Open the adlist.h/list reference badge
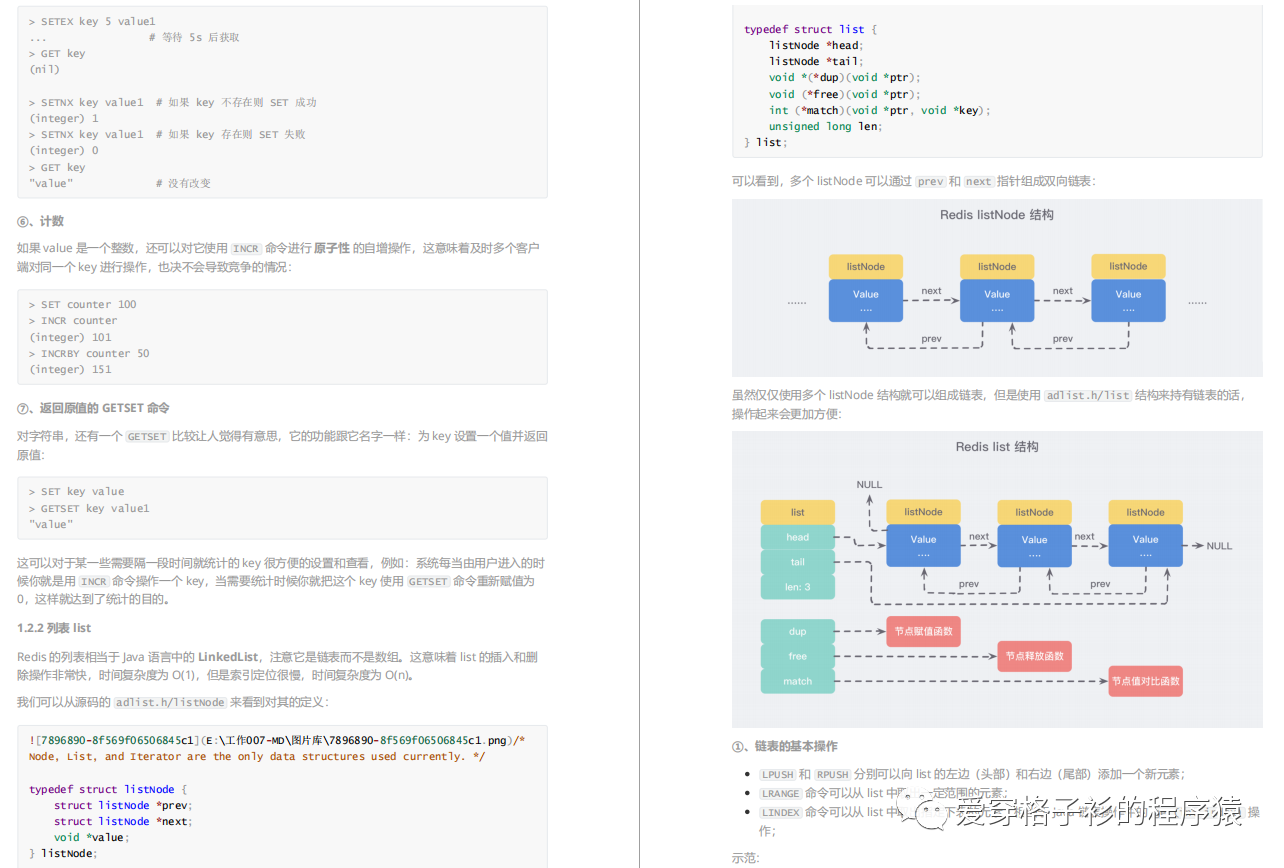 1087,394
